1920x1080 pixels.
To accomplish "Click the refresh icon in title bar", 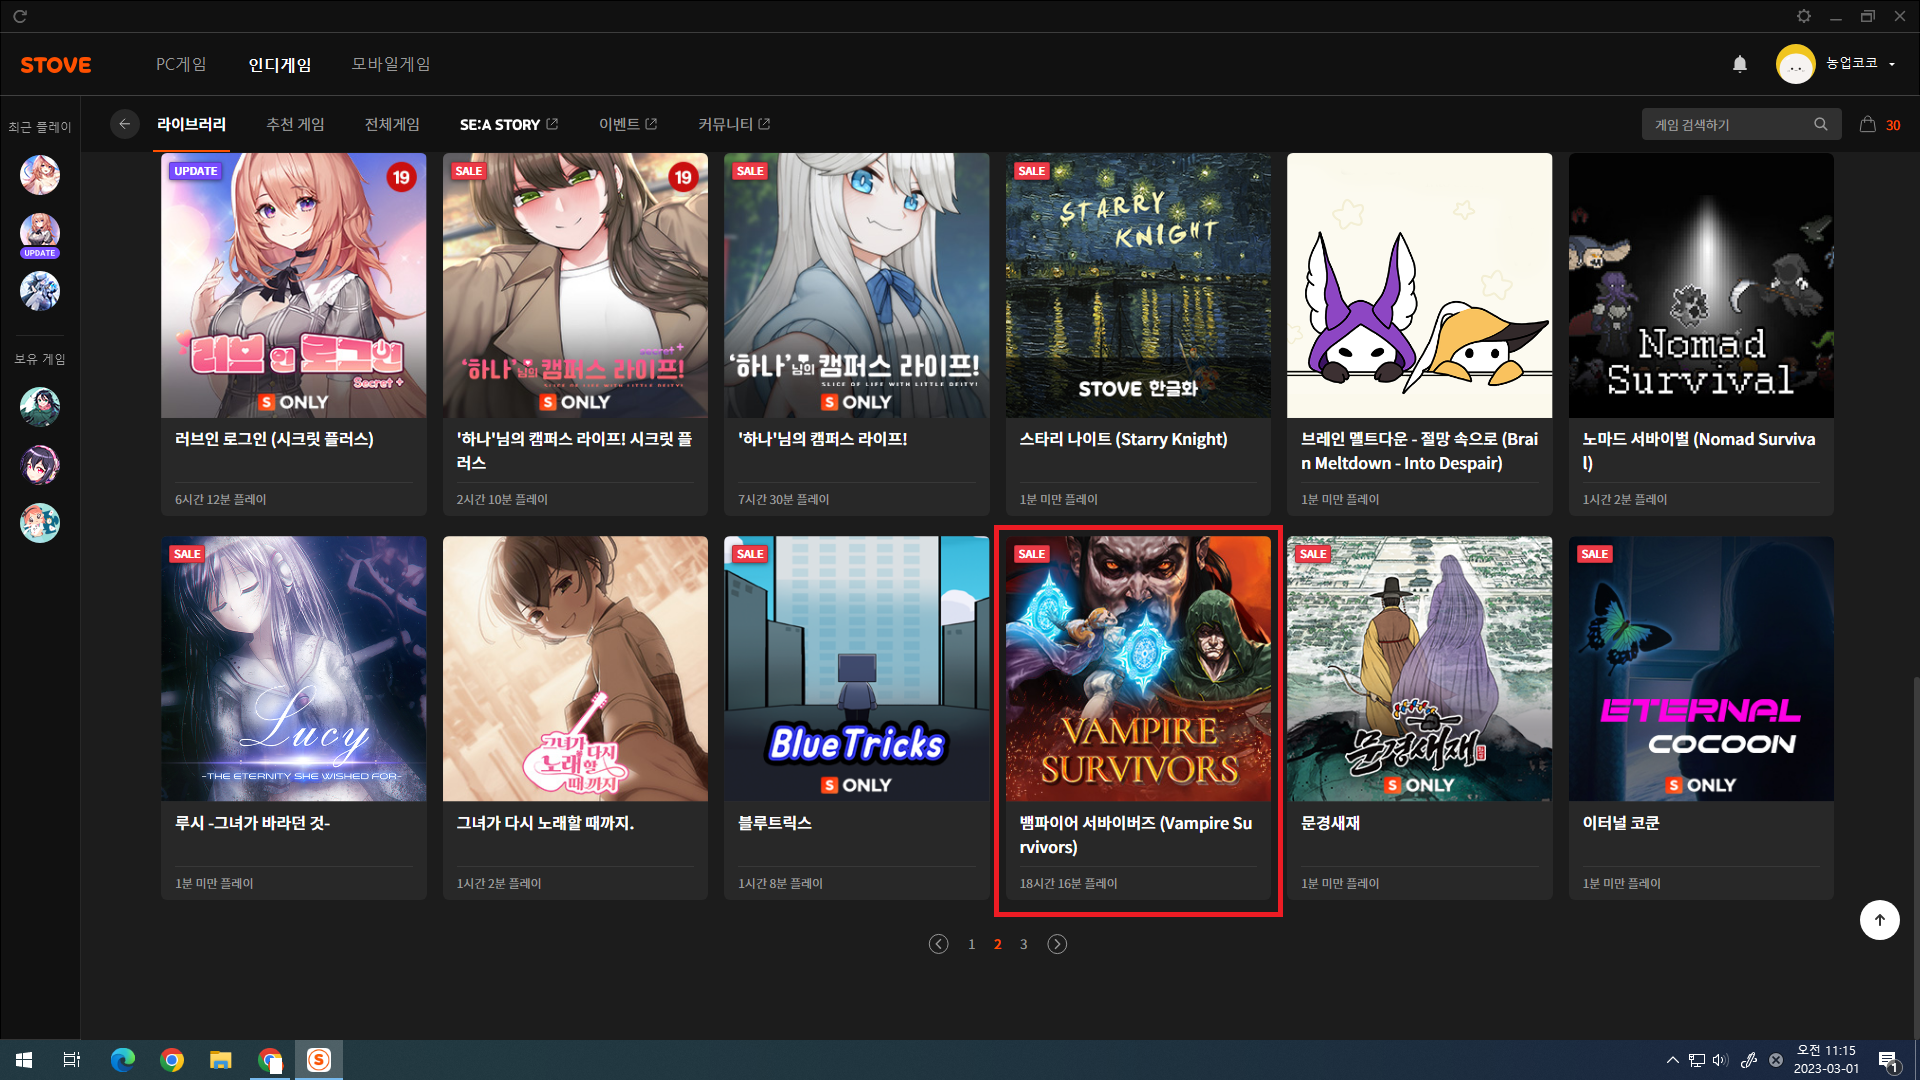I will [20, 16].
